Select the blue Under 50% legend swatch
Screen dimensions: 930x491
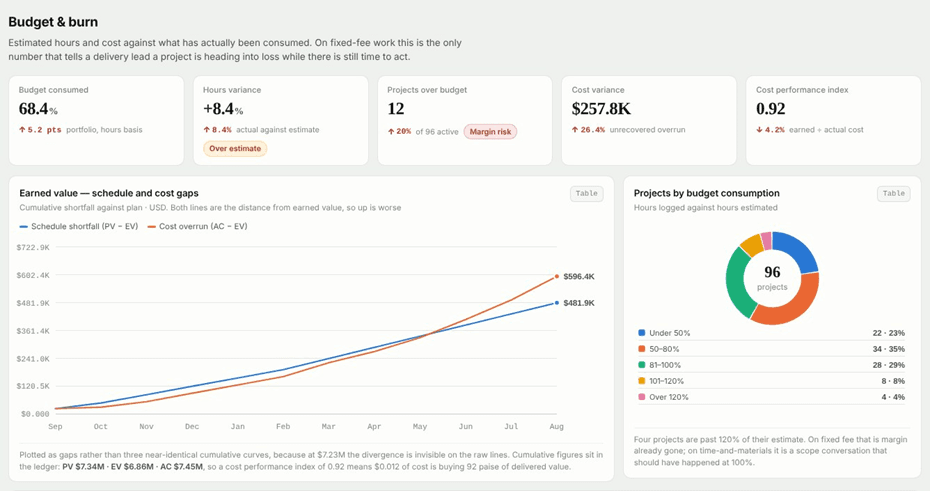tap(641, 333)
